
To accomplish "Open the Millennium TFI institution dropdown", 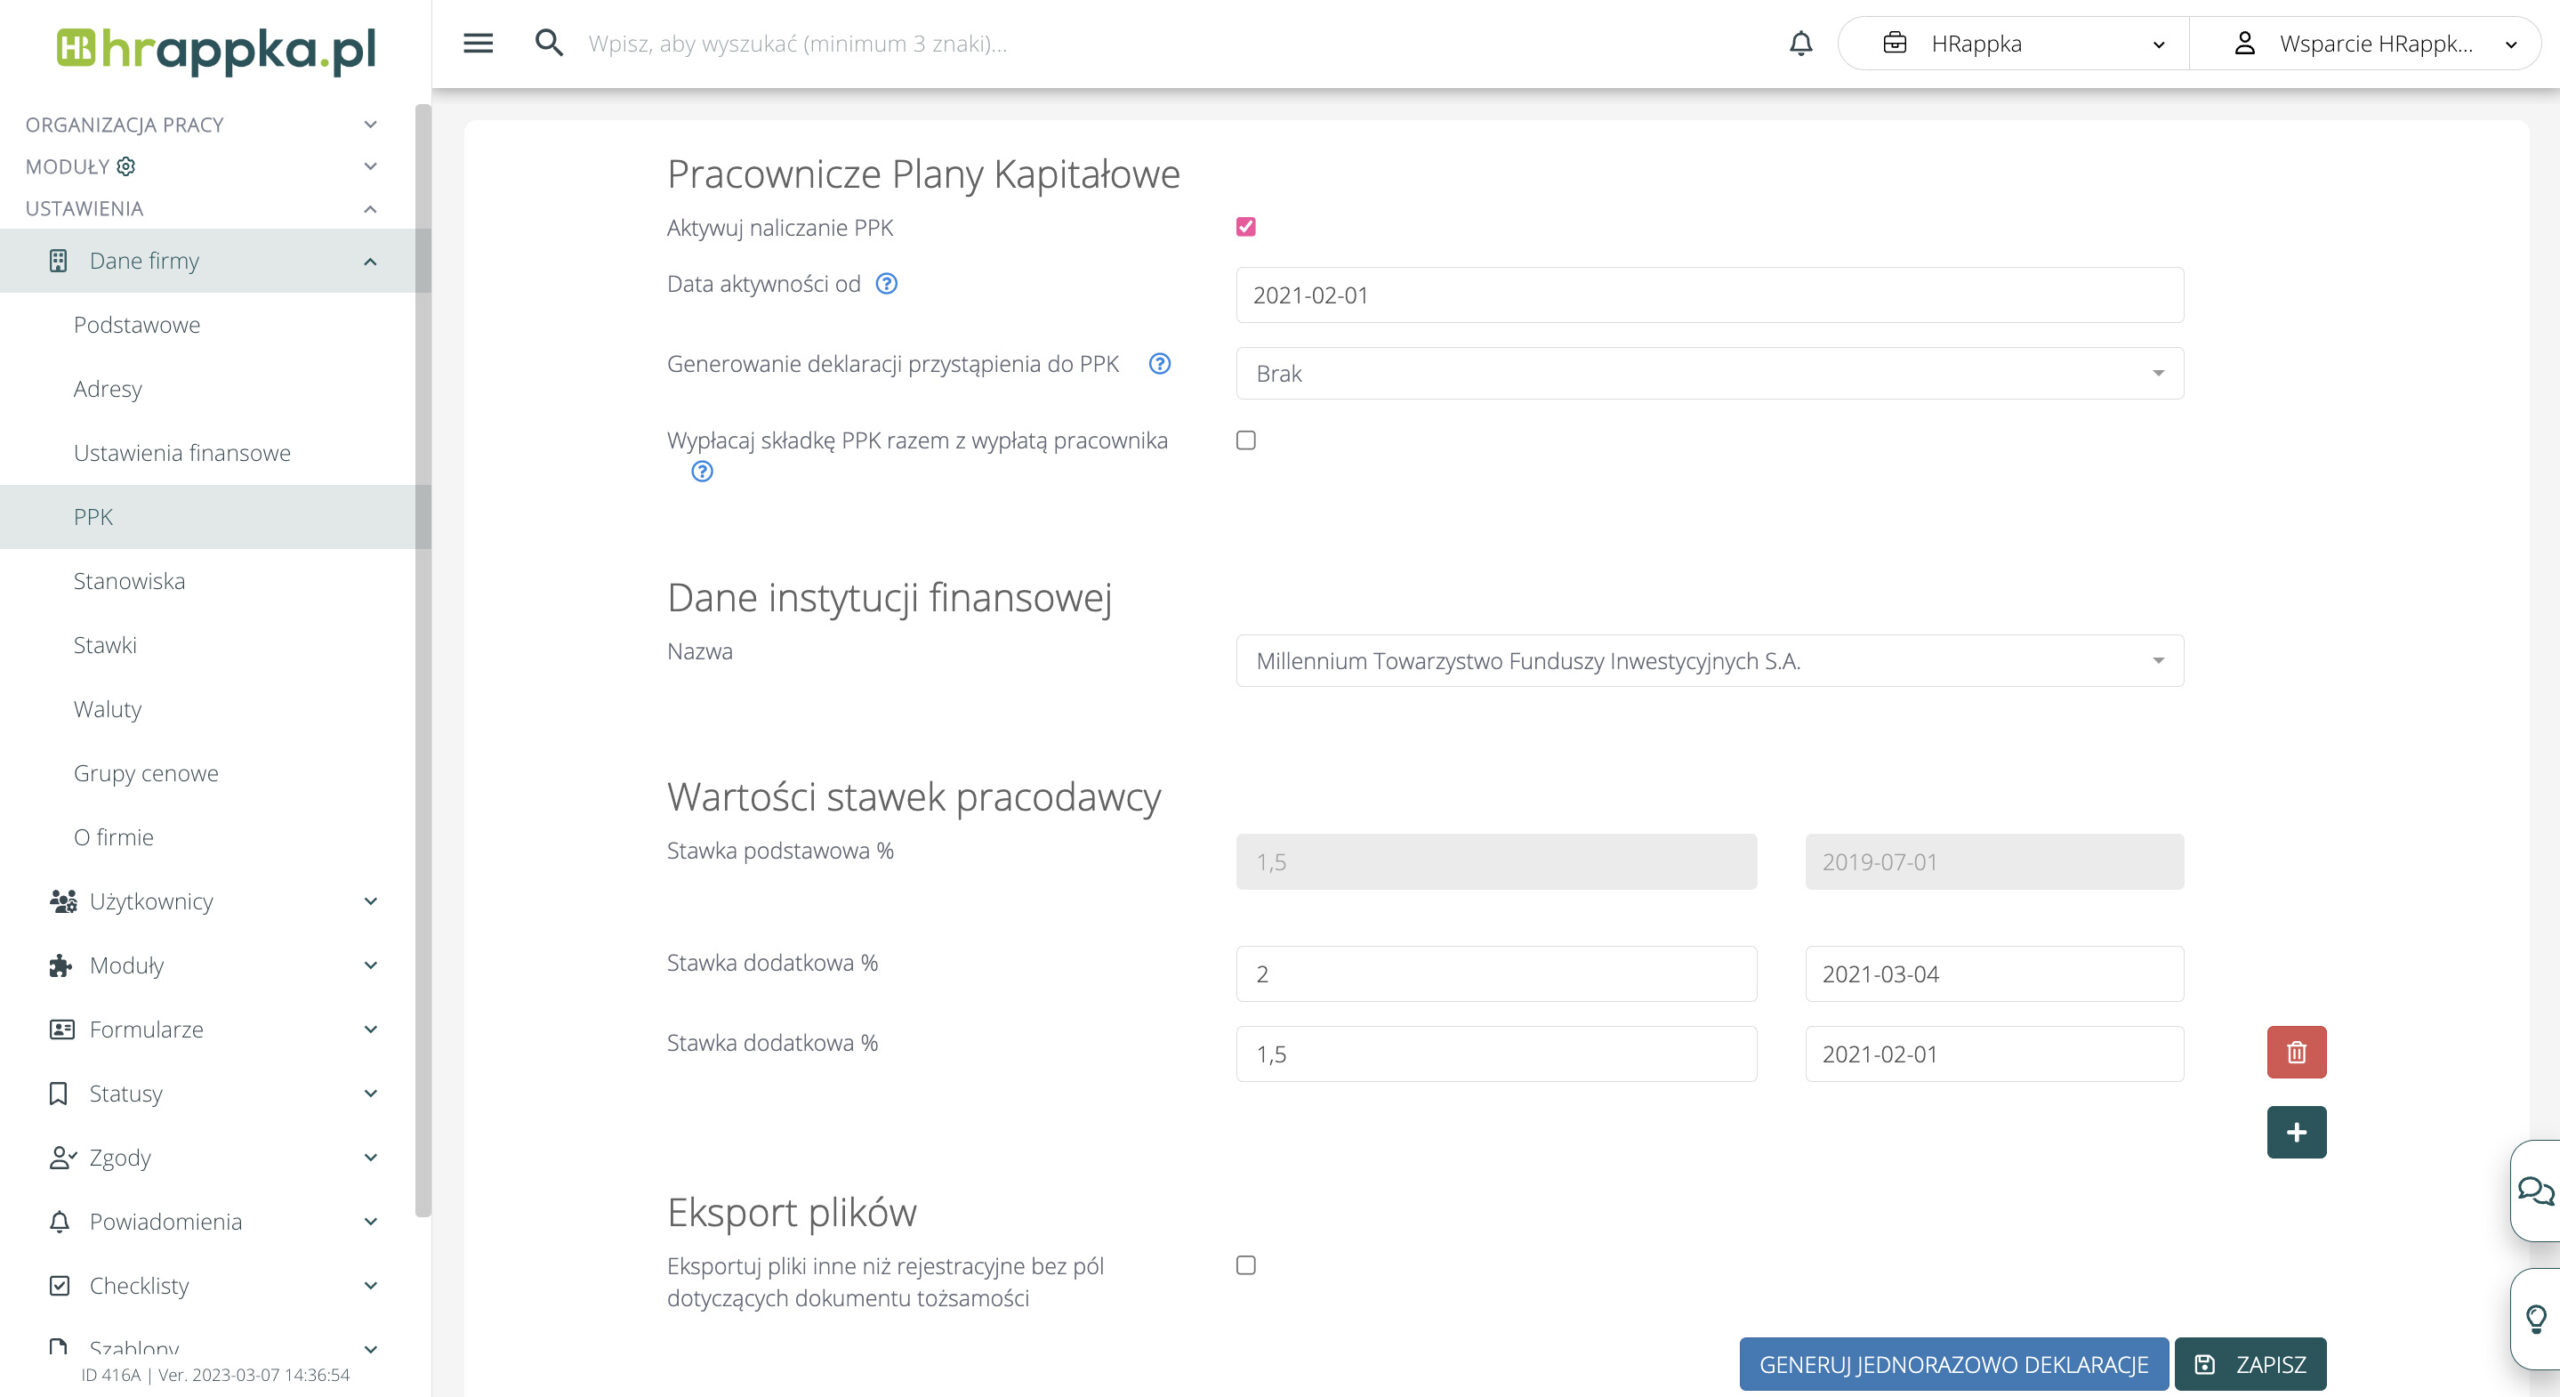I will coord(1709,661).
